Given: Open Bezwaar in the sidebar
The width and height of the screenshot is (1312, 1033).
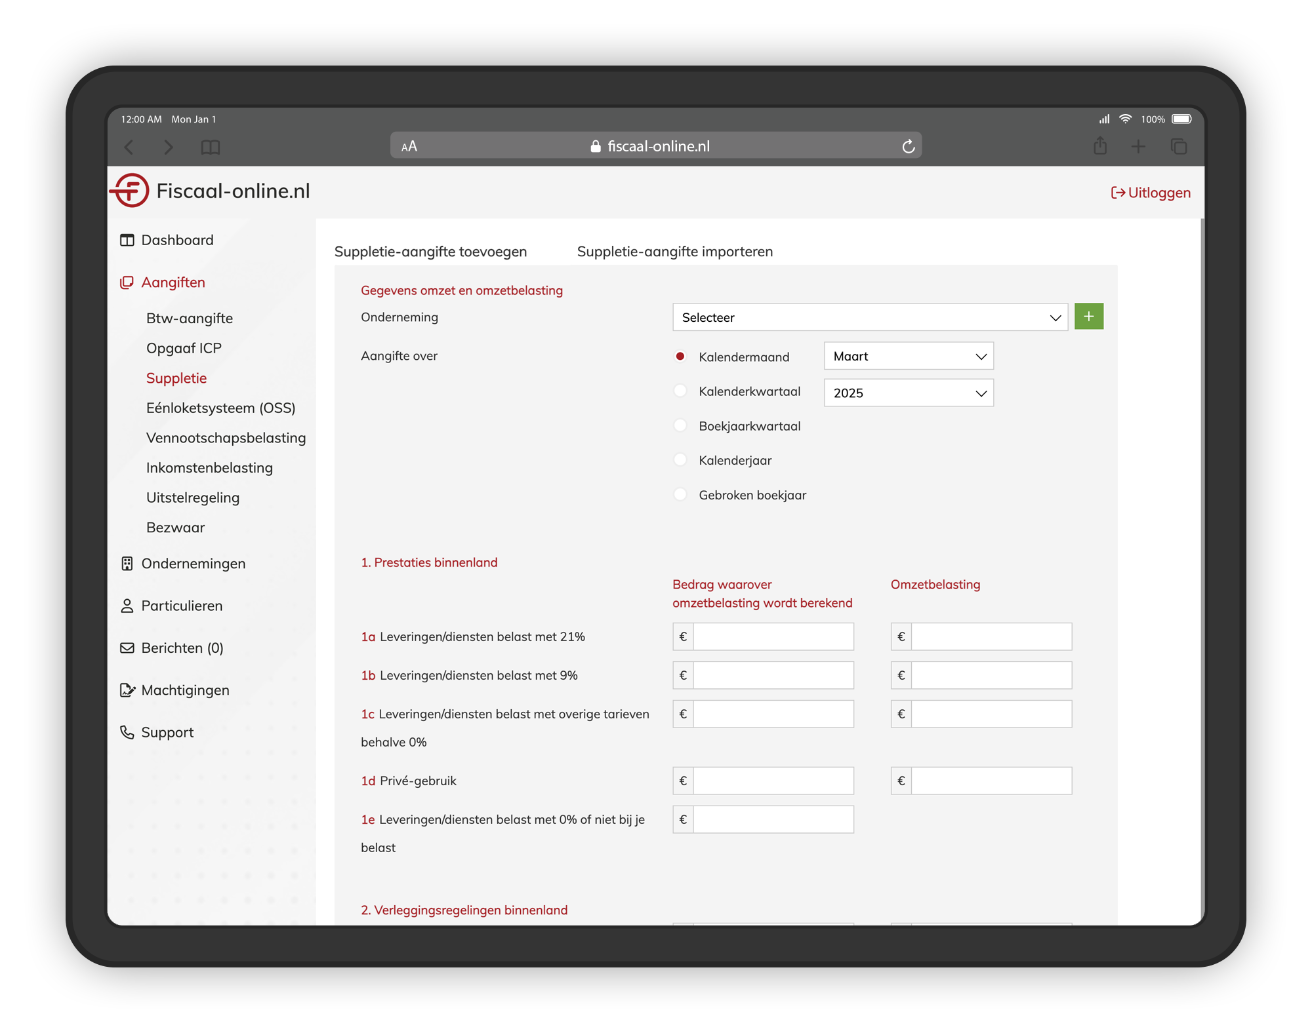Looking at the screenshot, I should point(175,528).
